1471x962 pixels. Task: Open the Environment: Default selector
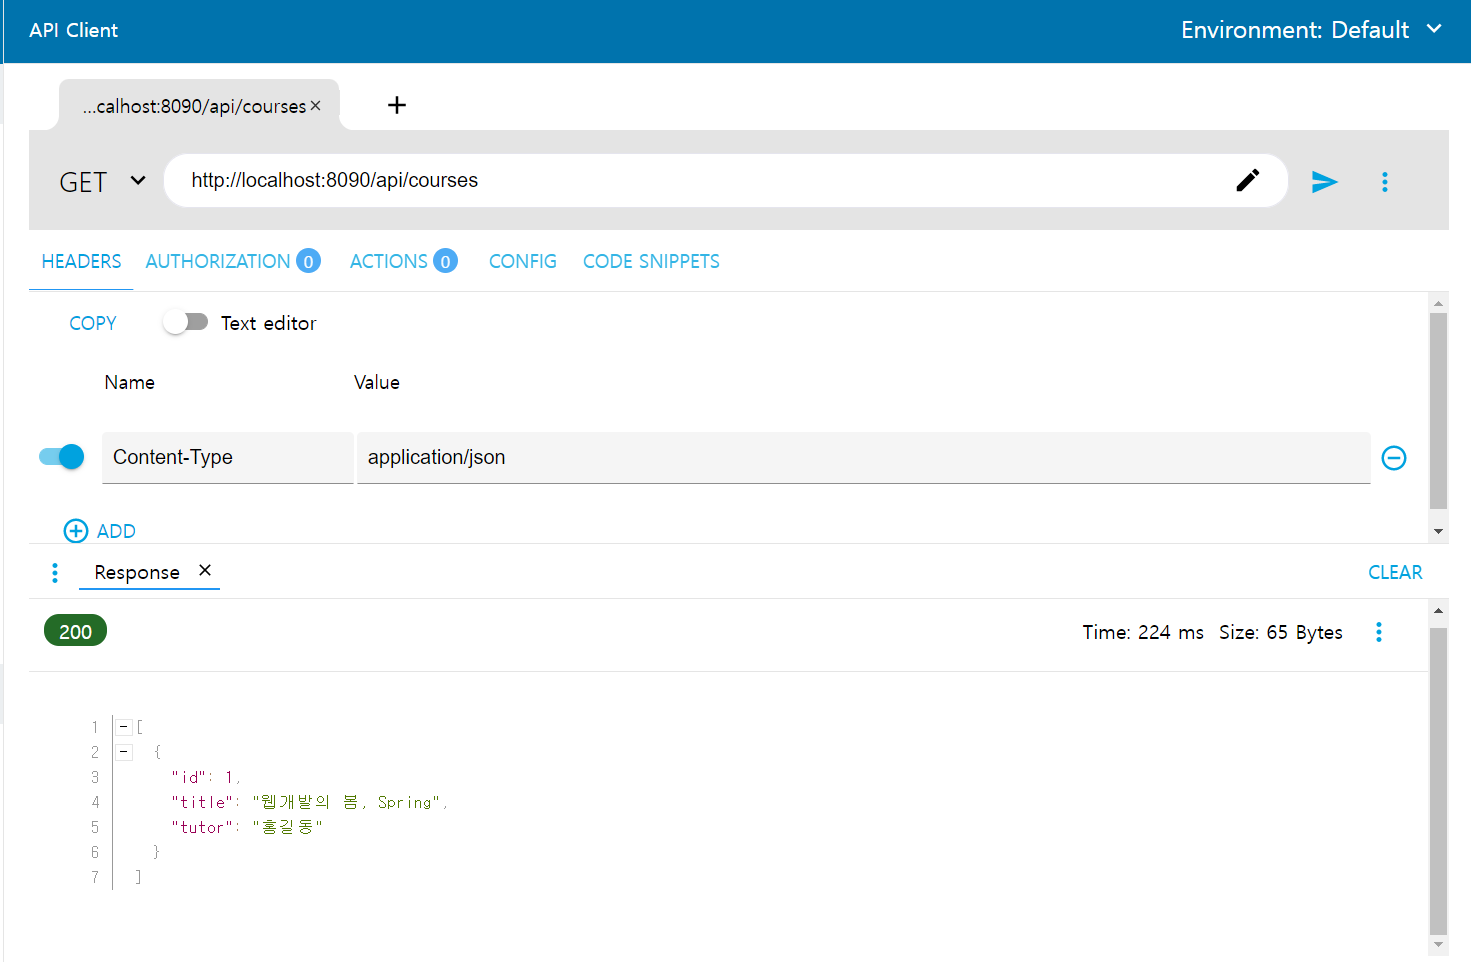(1311, 30)
